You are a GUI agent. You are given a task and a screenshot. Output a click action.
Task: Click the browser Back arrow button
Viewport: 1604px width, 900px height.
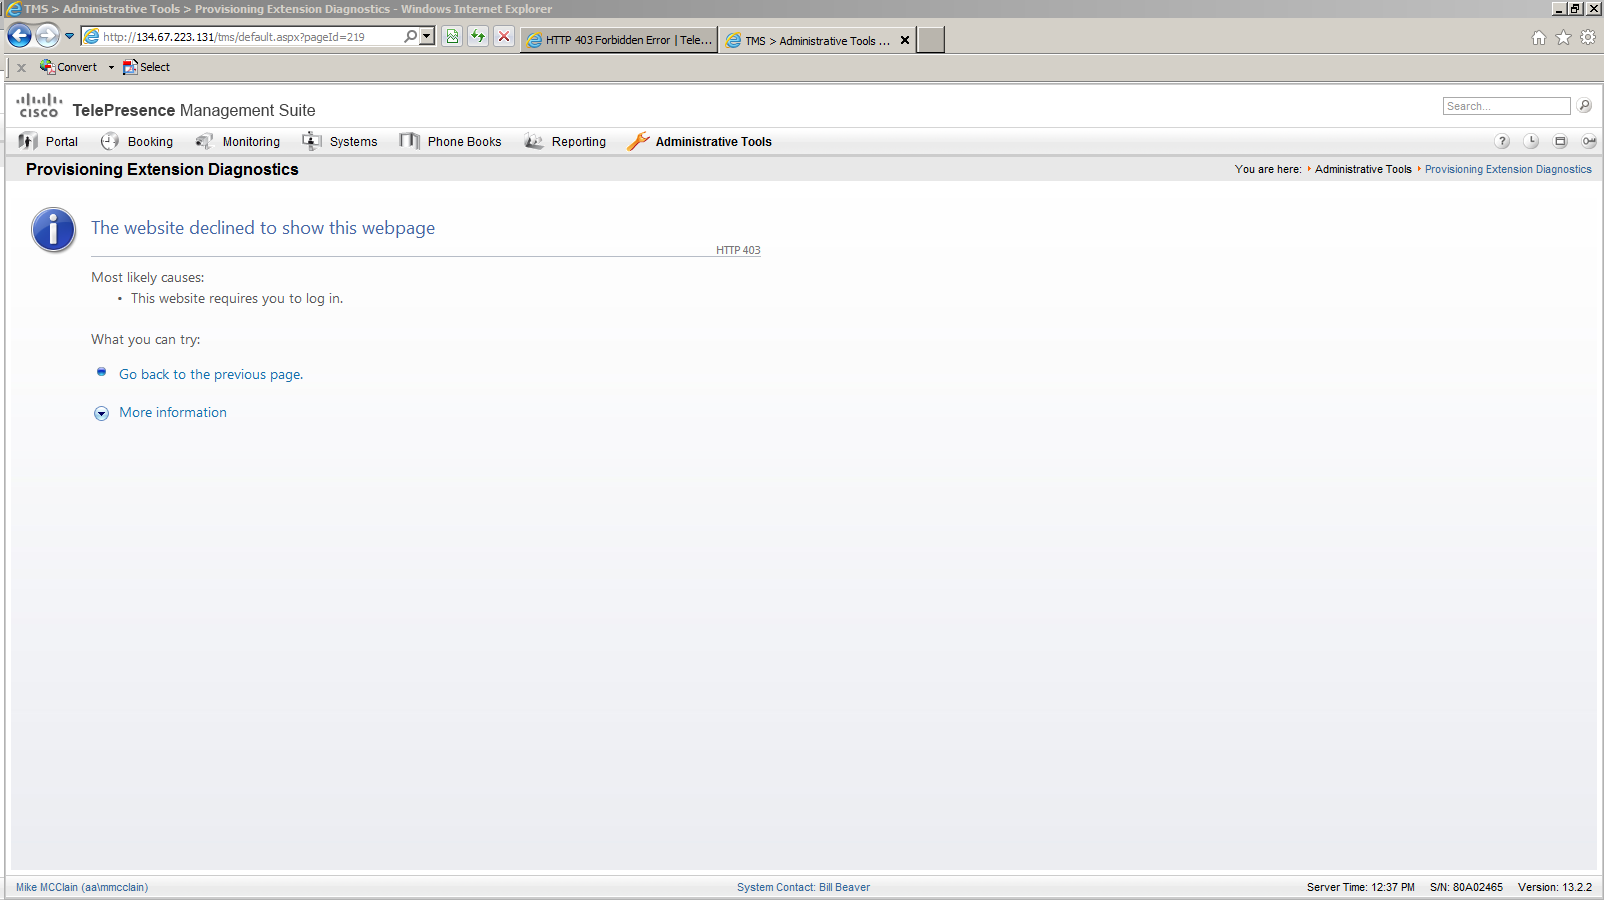pos(19,37)
